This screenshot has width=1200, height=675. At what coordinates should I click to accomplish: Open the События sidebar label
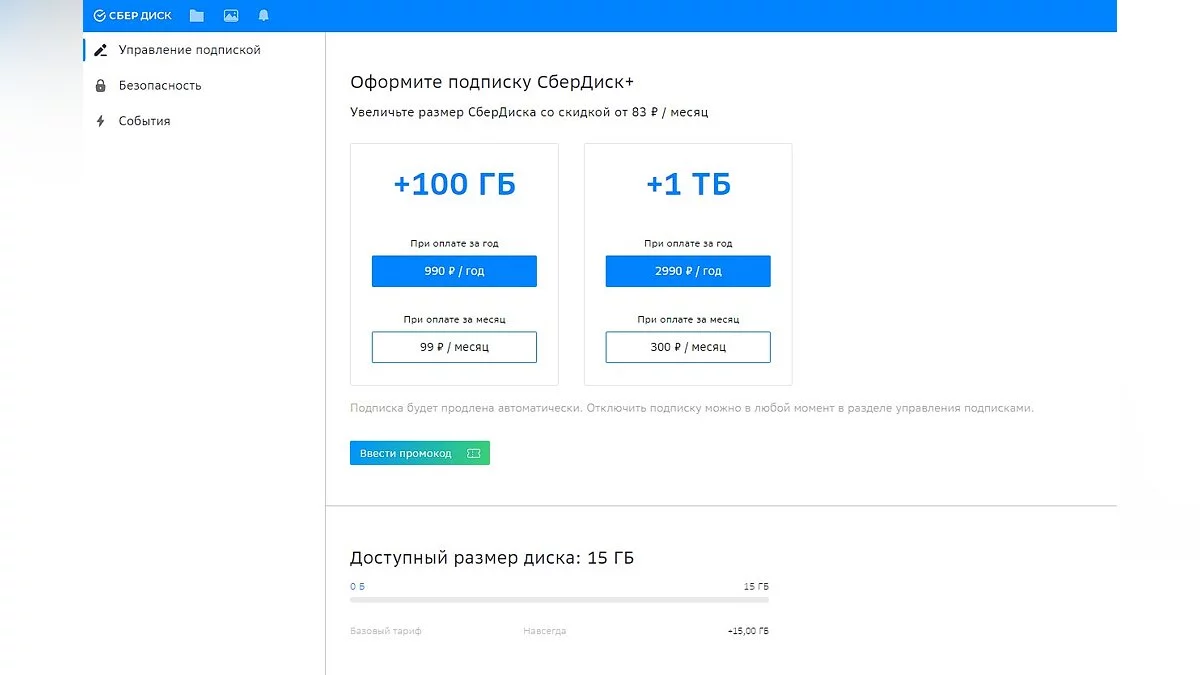[x=144, y=121]
